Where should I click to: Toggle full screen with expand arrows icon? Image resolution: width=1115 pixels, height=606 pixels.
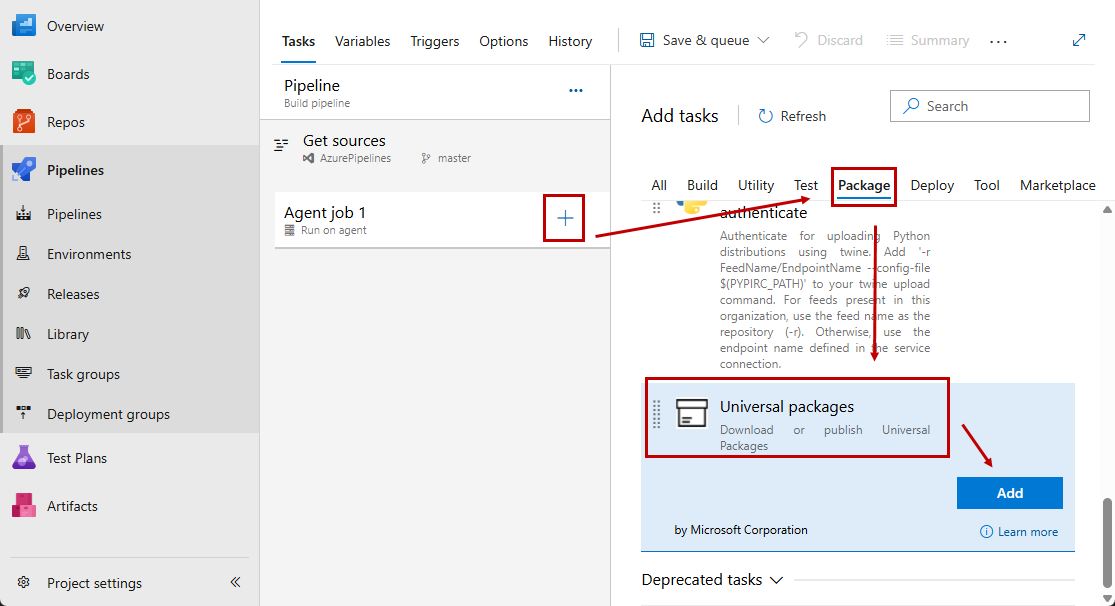click(x=1079, y=40)
